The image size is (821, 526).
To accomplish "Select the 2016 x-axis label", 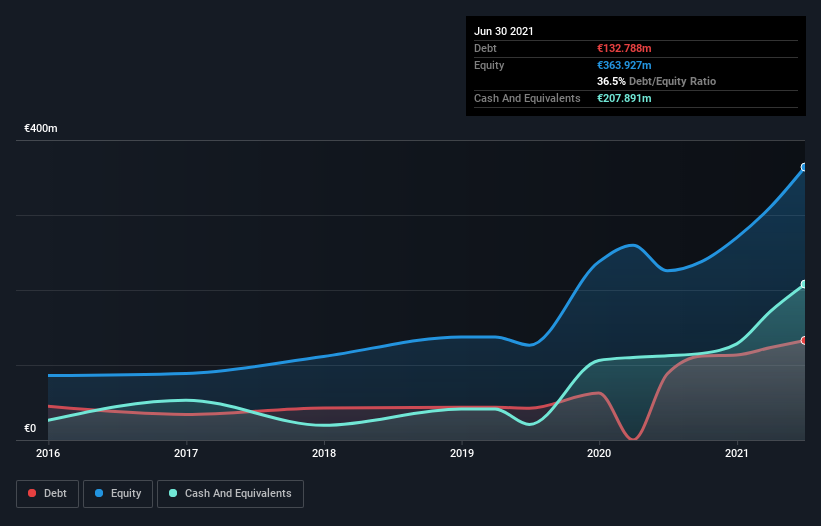I will 48,453.
